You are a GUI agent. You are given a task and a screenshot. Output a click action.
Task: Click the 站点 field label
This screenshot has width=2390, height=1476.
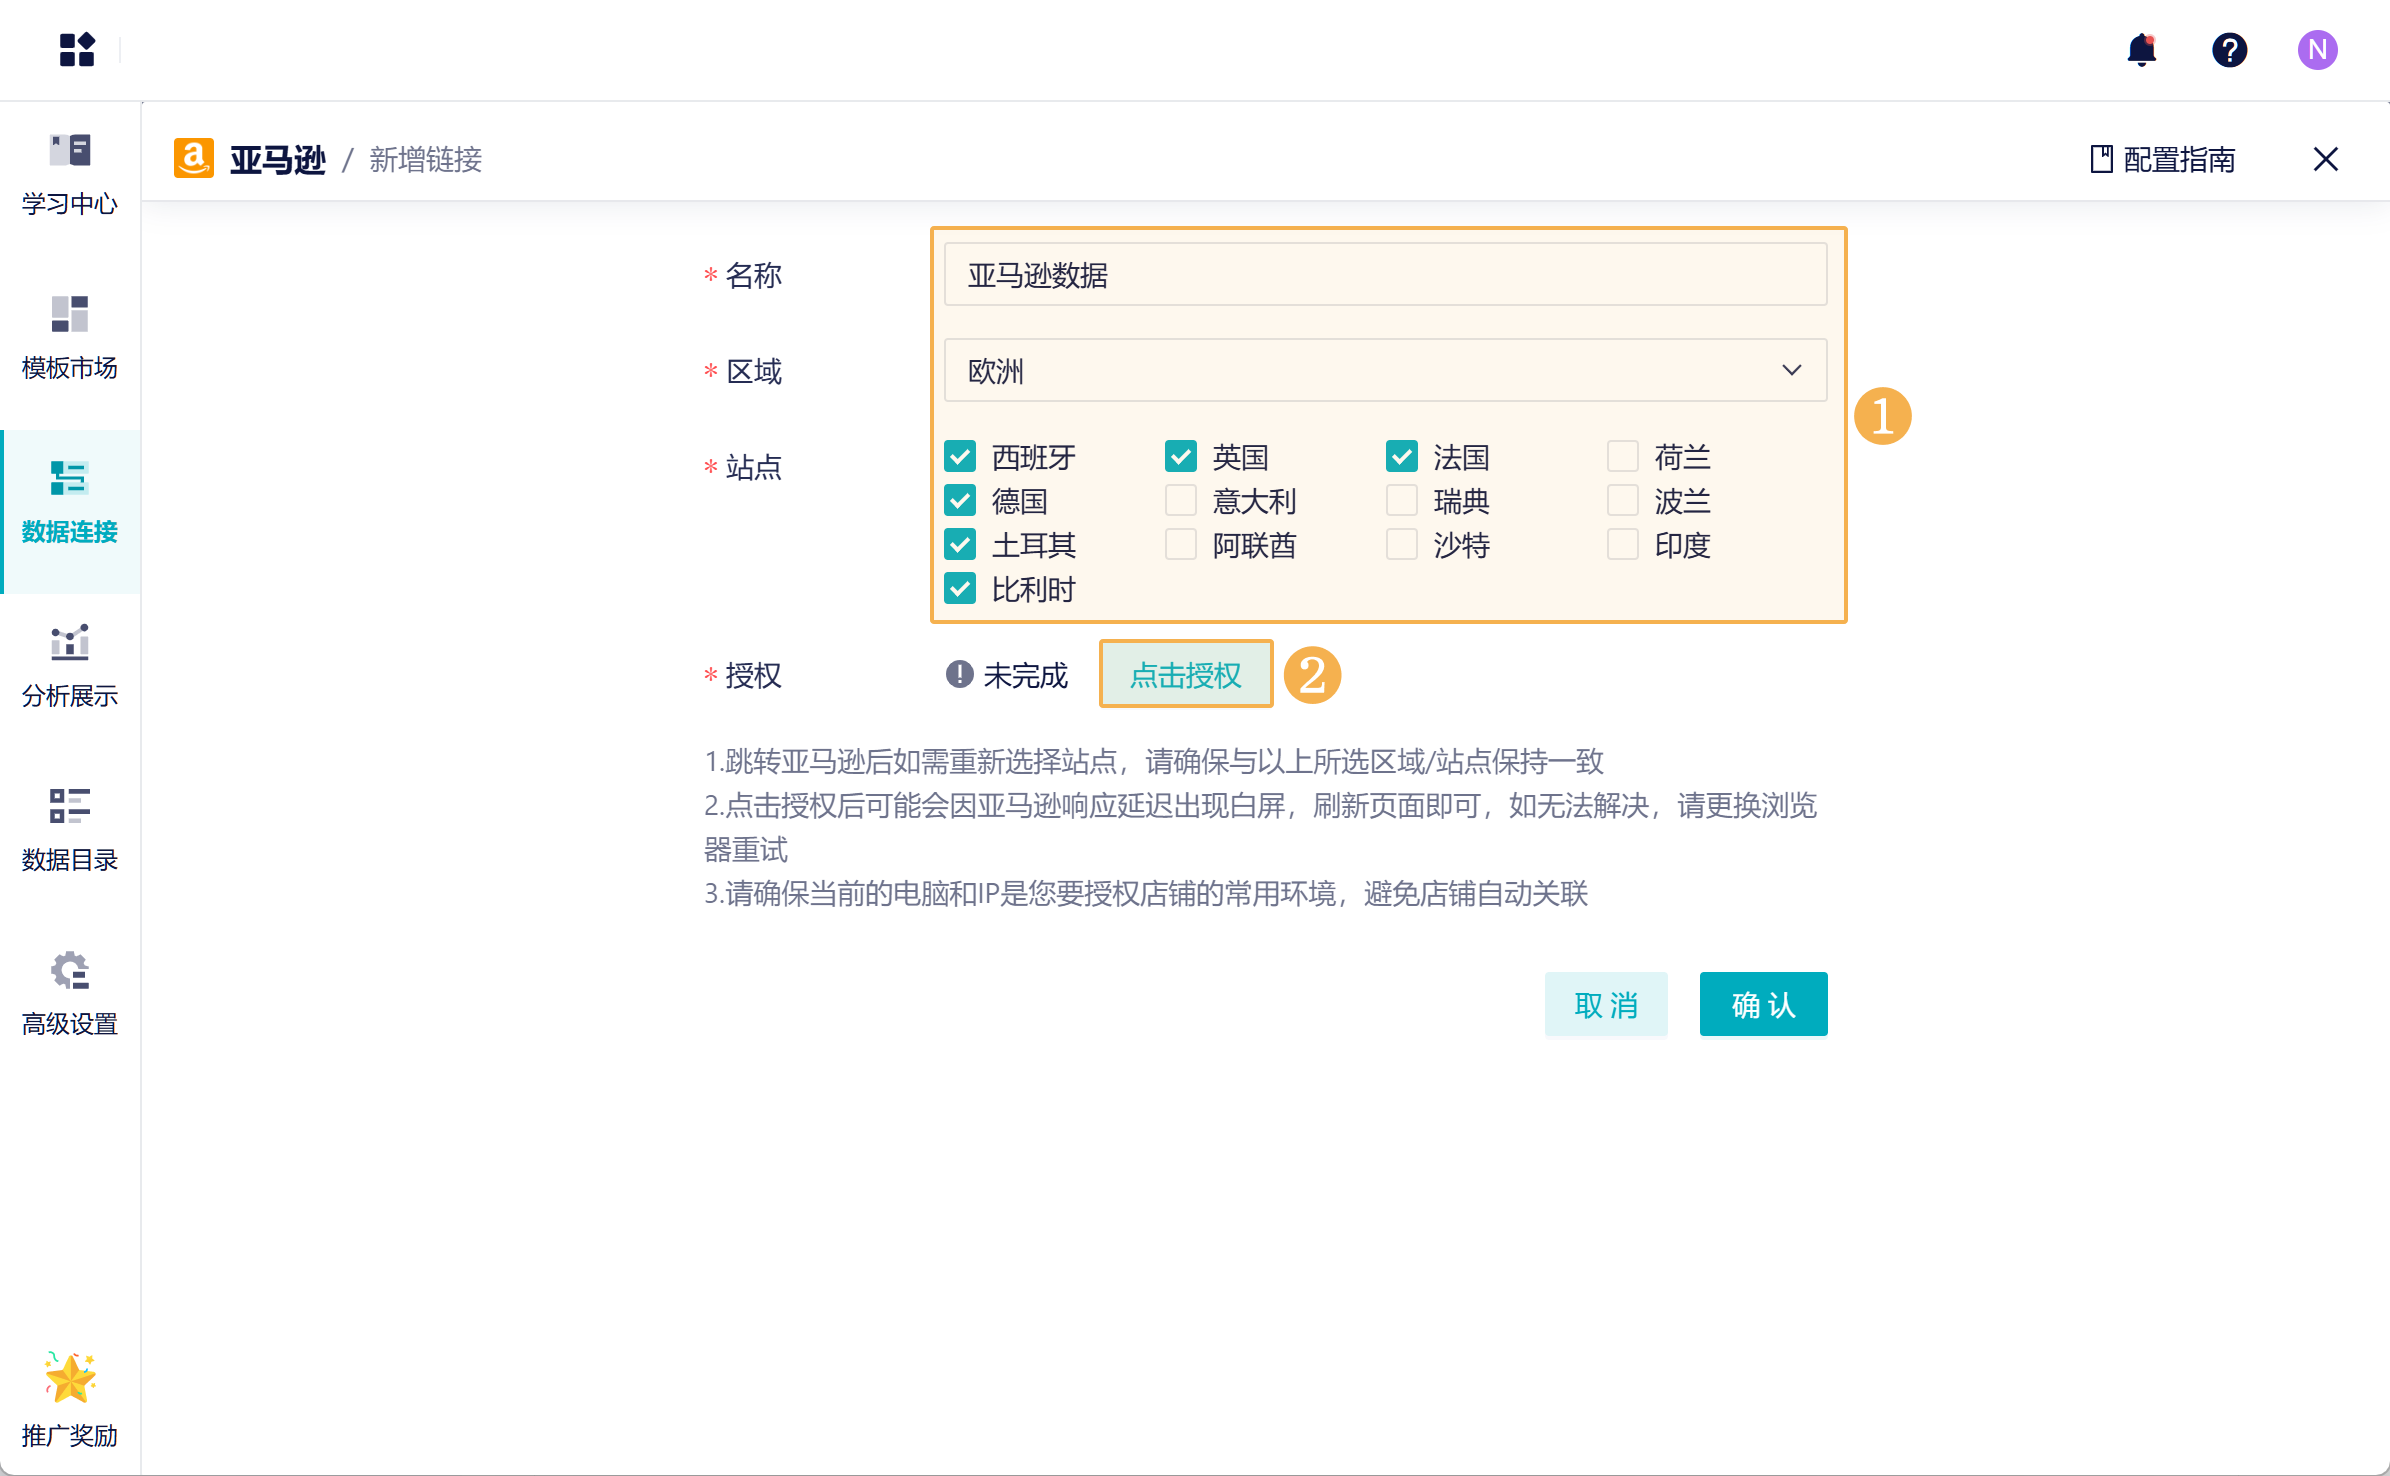pyautogui.click(x=754, y=467)
